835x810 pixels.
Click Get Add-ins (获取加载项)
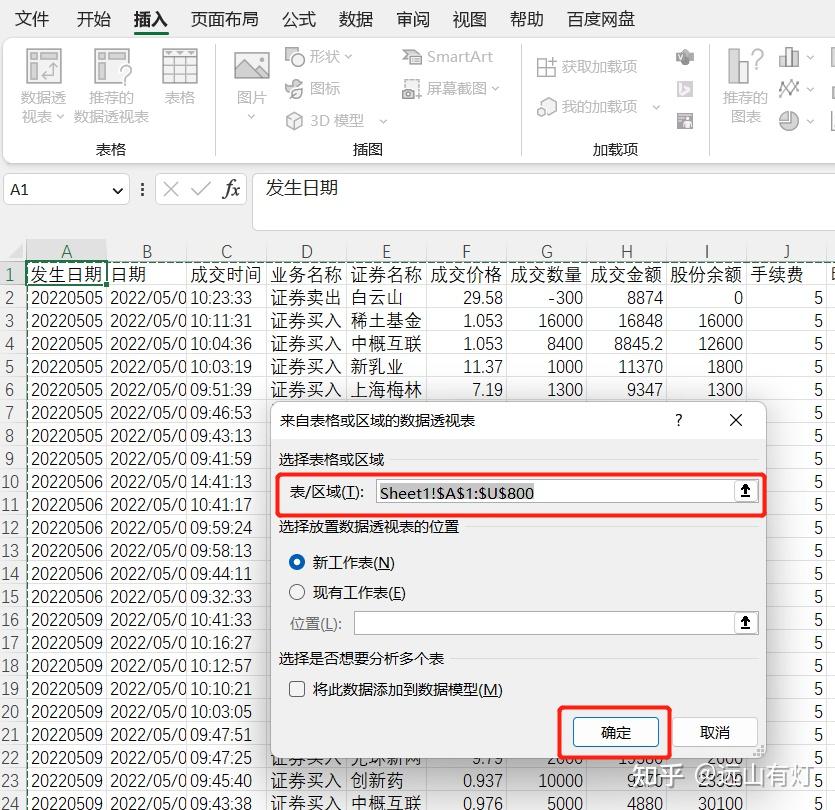pos(586,67)
